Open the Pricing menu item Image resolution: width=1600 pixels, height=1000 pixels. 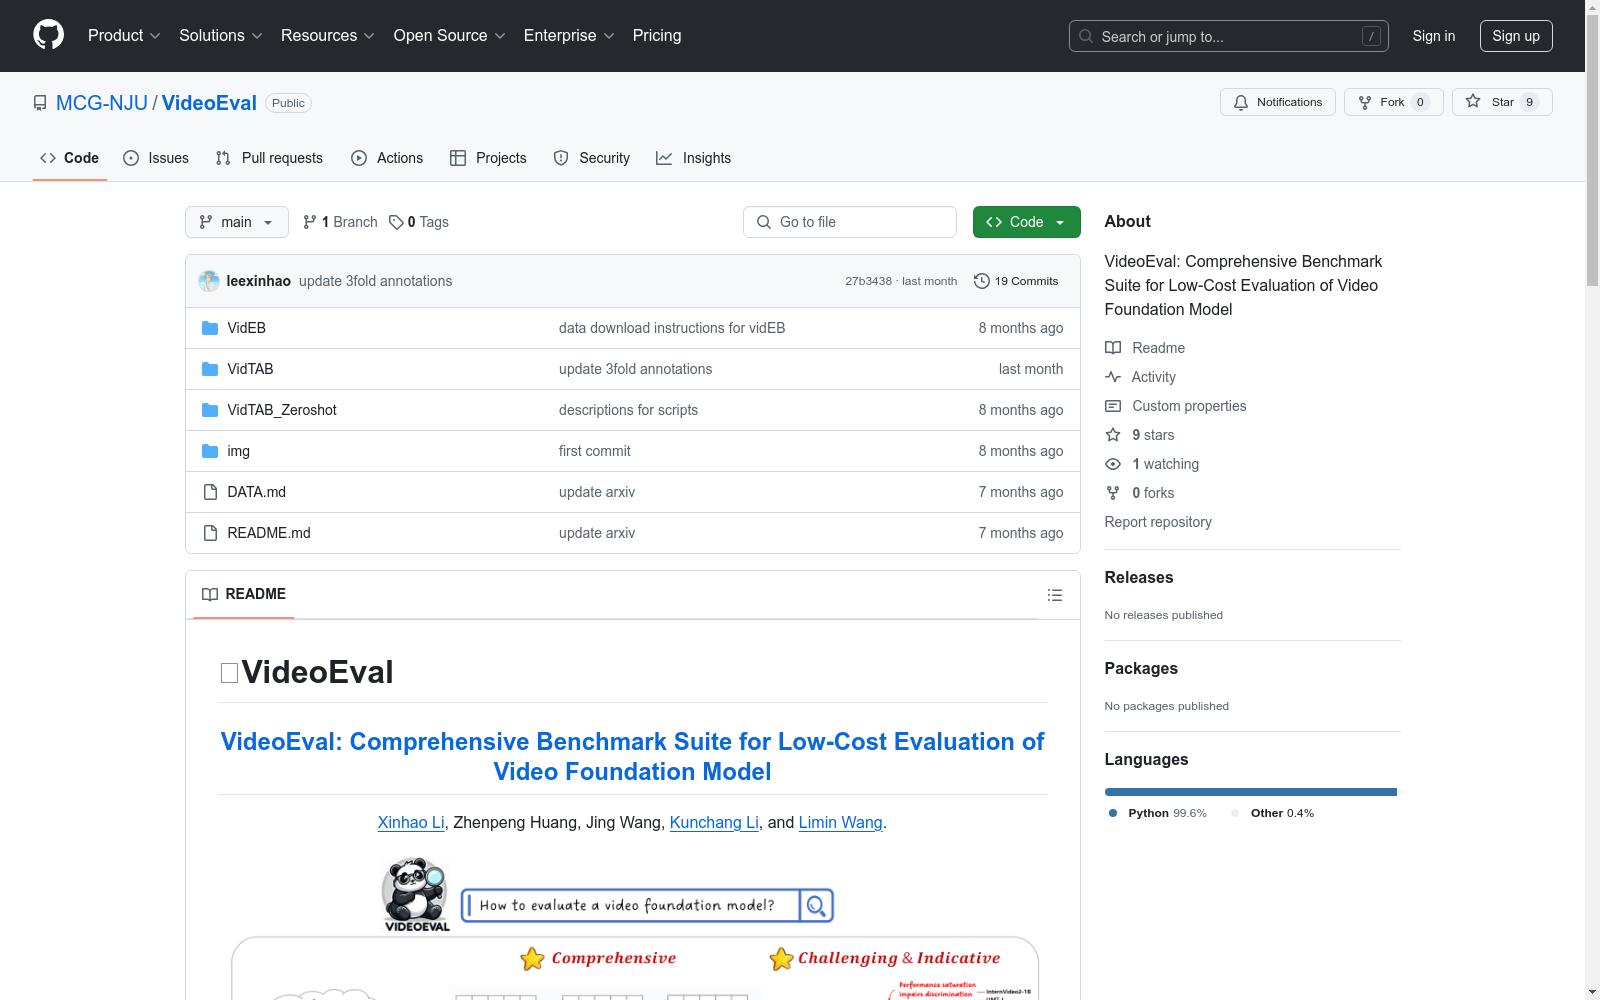coord(656,35)
